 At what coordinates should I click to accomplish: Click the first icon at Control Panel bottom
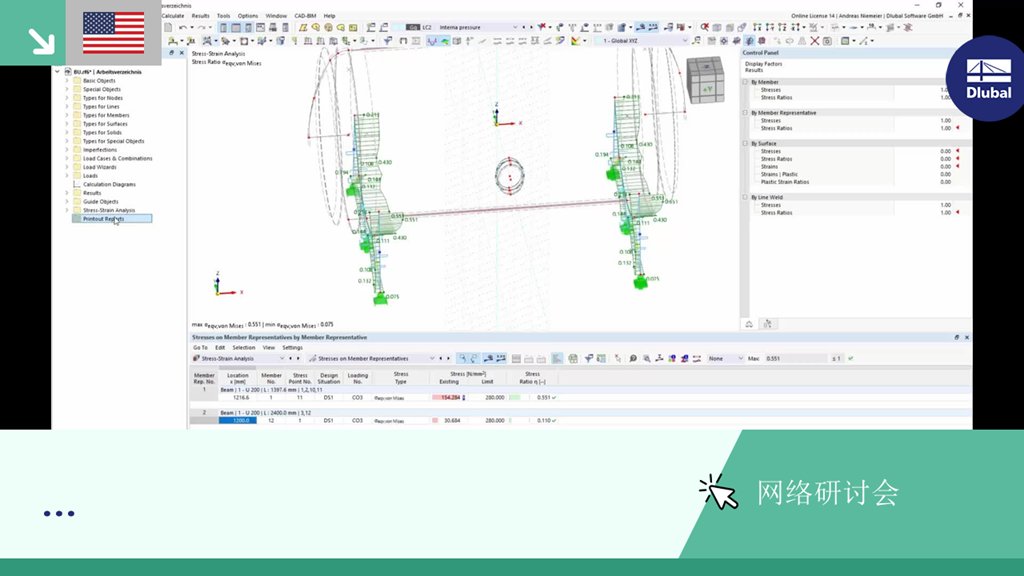pos(749,324)
